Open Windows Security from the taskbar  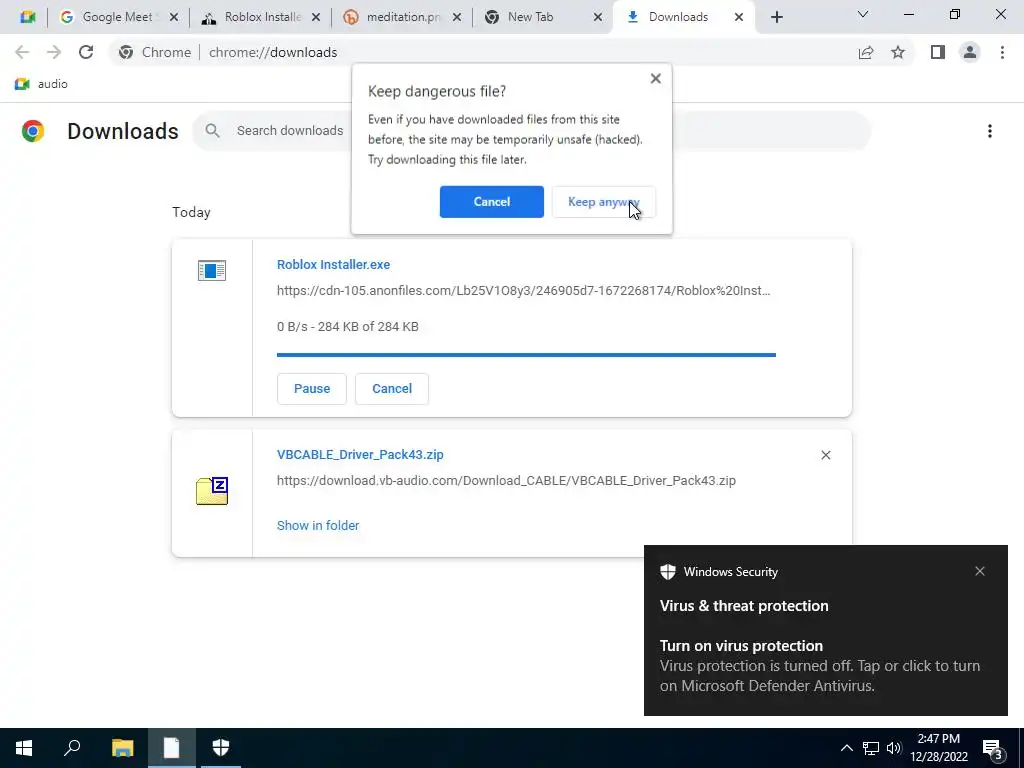(221, 748)
